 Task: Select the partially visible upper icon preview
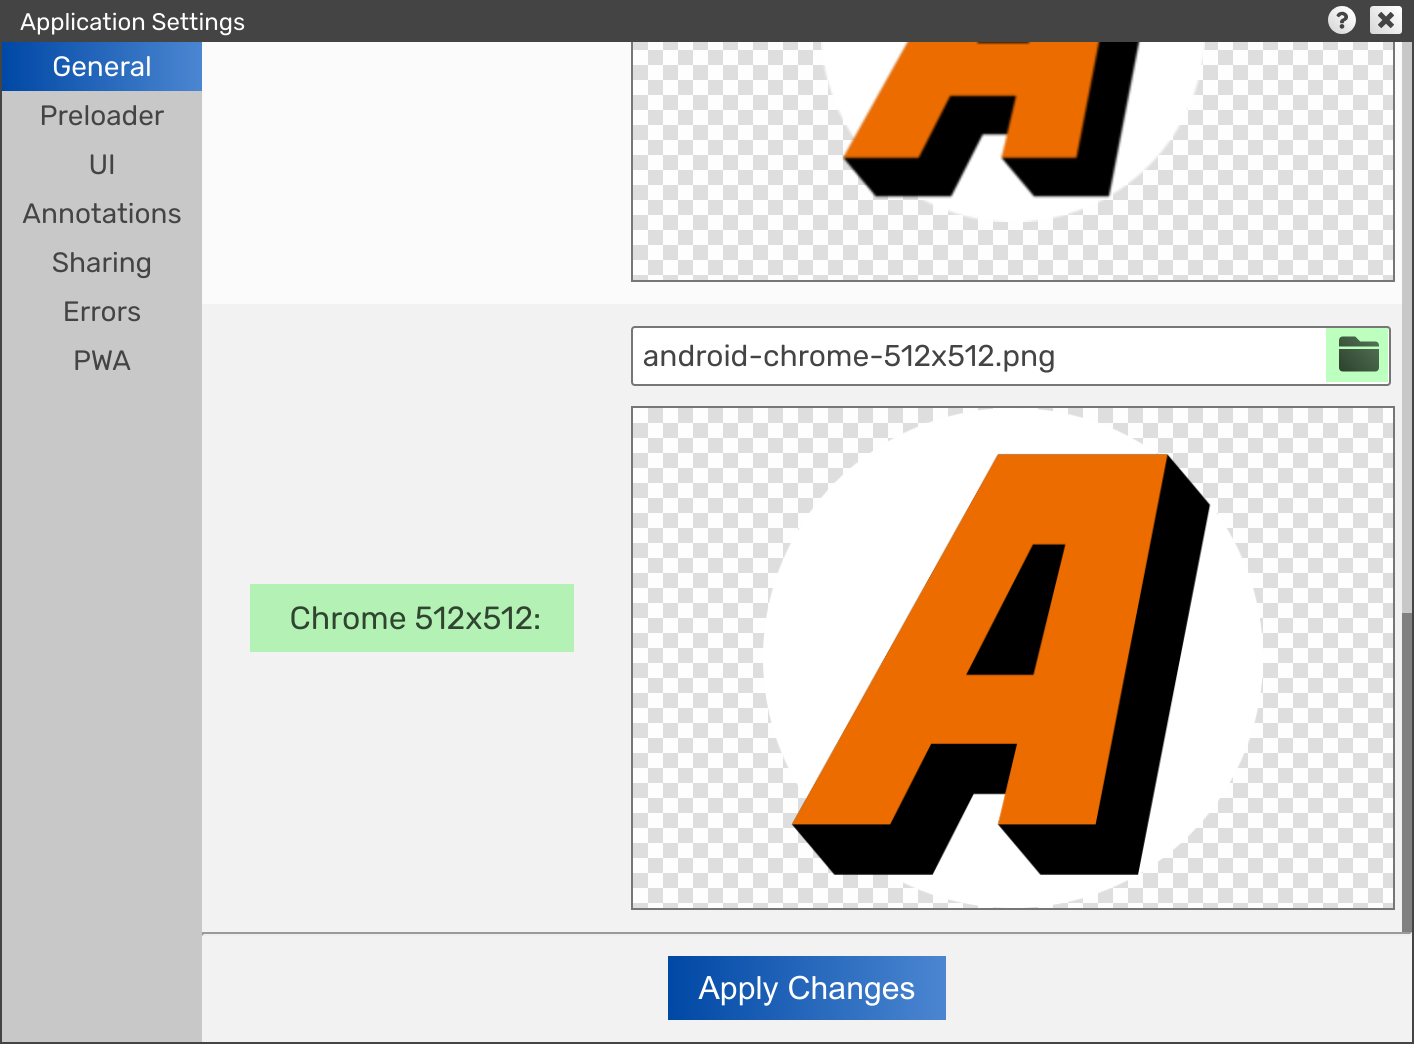pos(1013,161)
